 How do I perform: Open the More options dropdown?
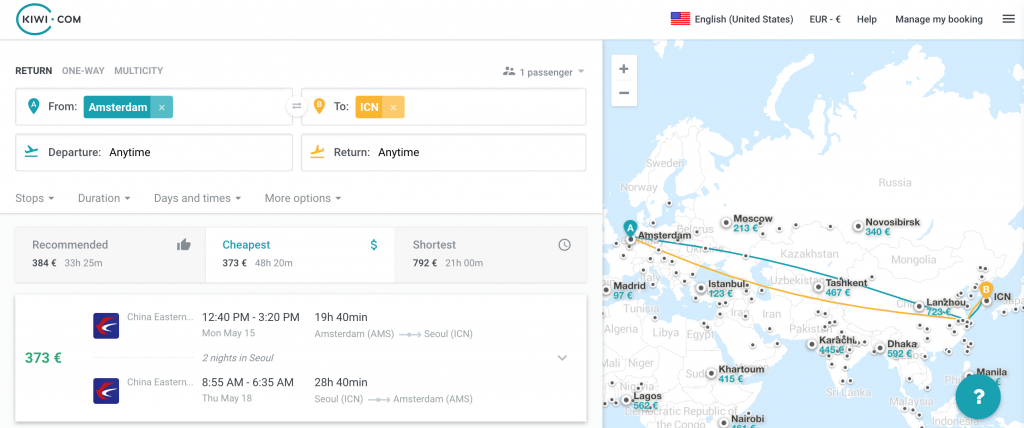[x=302, y=198]
